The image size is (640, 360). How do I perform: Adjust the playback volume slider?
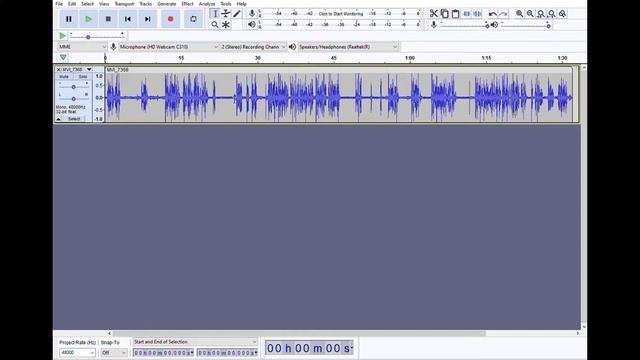pyautogui.click(x=526, y=25)
